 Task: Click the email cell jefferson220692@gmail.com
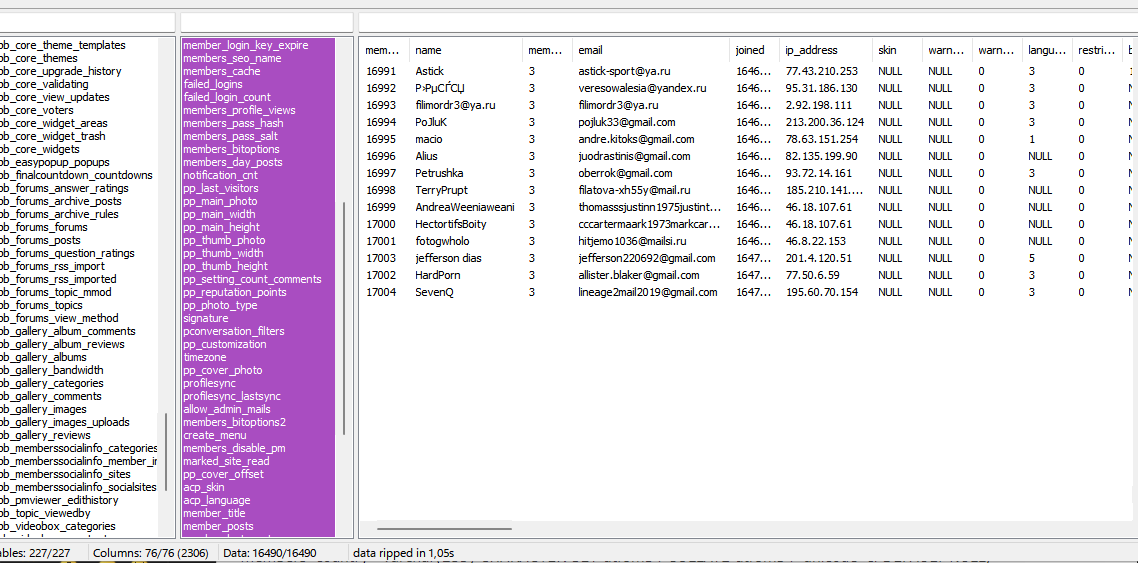[646, 258]
